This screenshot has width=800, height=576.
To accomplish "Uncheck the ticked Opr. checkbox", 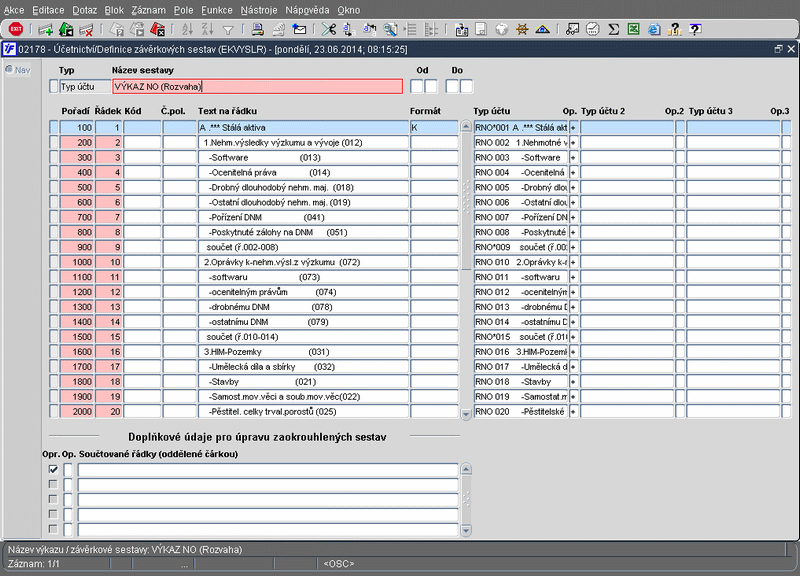I will 53,469.
